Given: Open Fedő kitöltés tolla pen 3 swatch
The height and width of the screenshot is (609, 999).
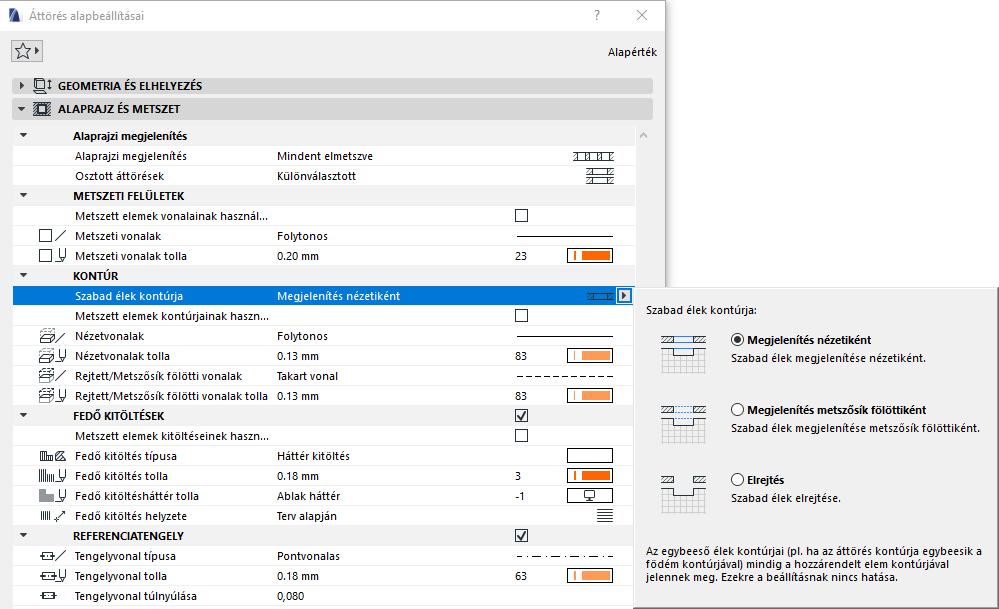Looking at the screenshot, I should pos(590,475).
